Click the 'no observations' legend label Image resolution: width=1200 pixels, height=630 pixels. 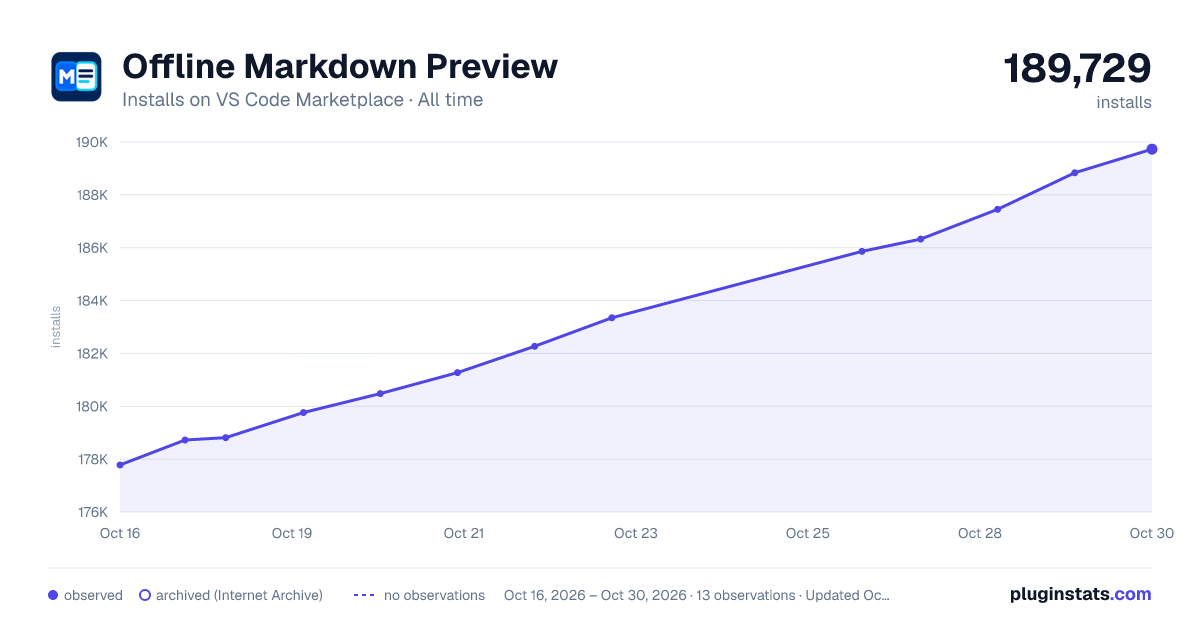[x=434, y=595]
